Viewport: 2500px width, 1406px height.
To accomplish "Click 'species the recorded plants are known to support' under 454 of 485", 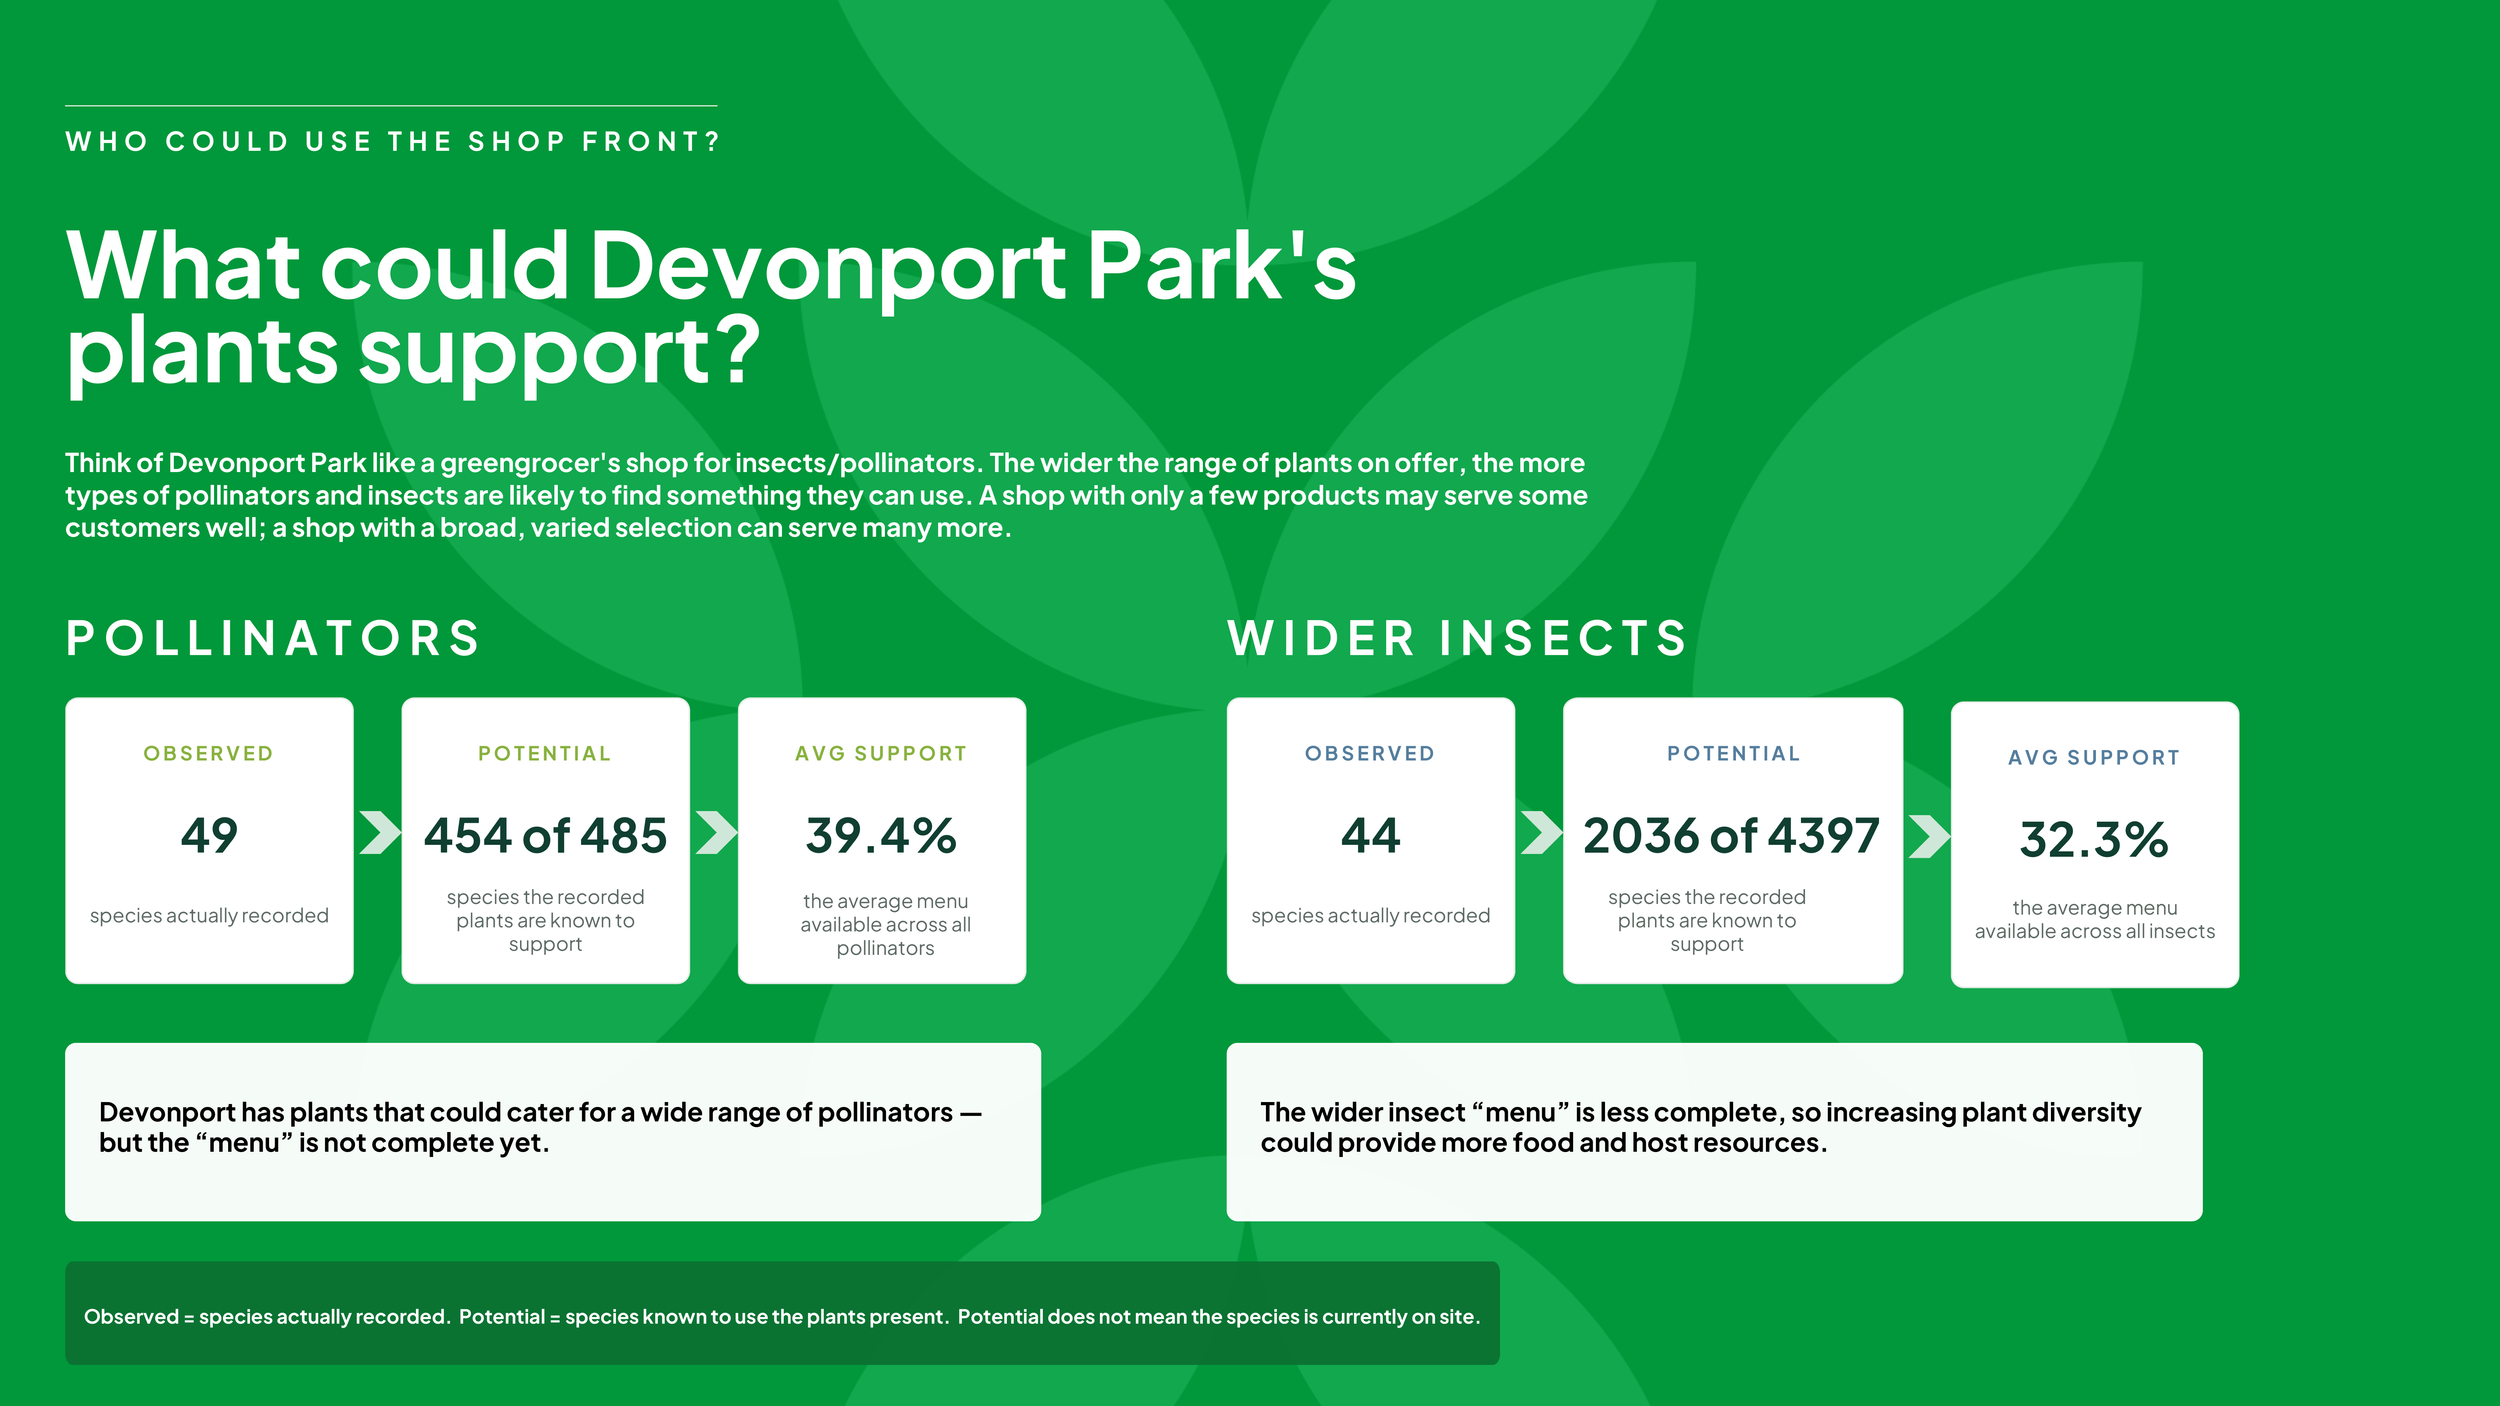I will pyautogui.click(x=545, y=921).
